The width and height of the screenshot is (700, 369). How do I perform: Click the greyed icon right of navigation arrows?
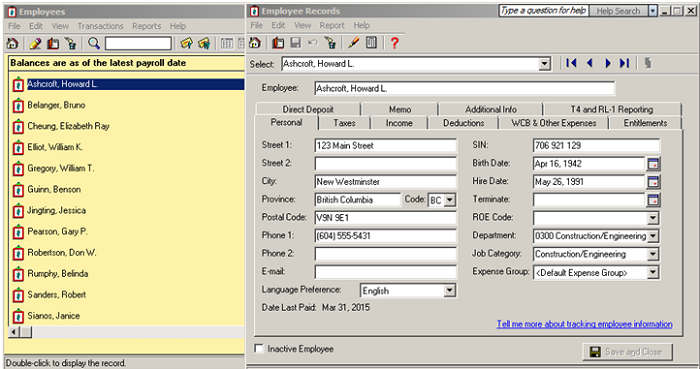coord(648,63)
